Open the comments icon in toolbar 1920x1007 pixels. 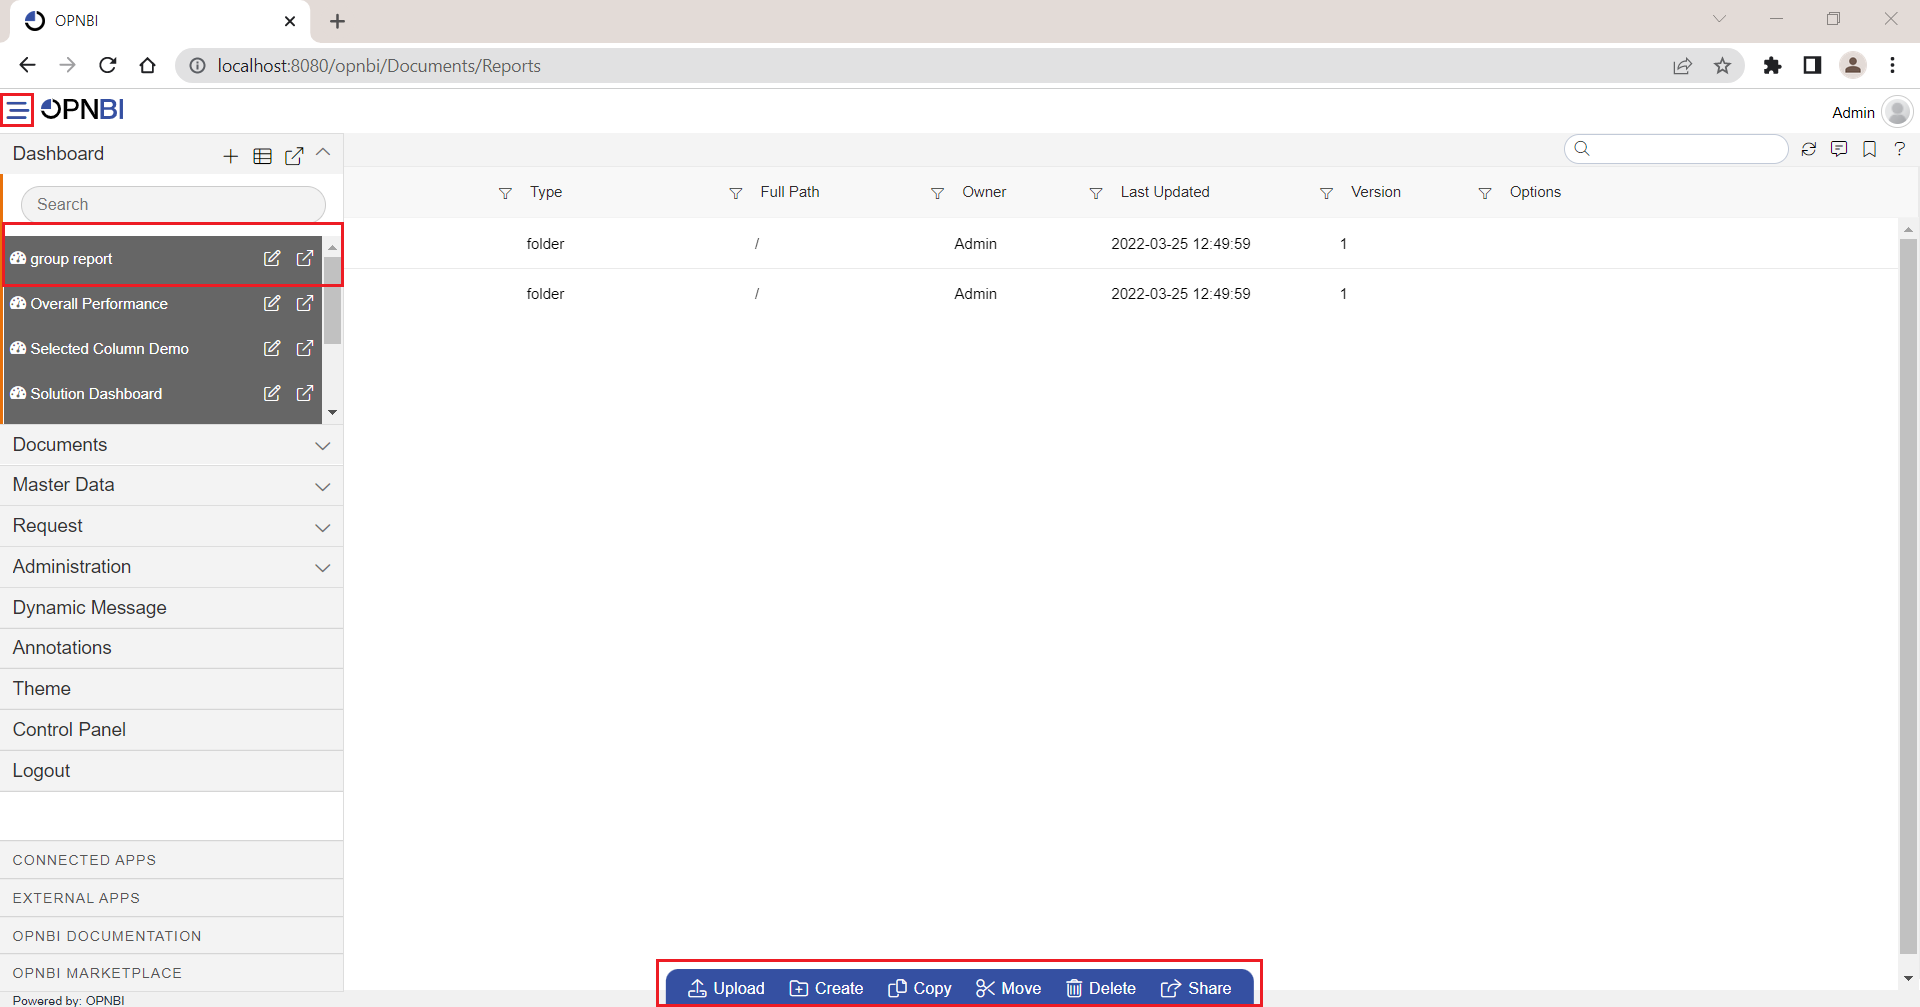(1839, 149)
